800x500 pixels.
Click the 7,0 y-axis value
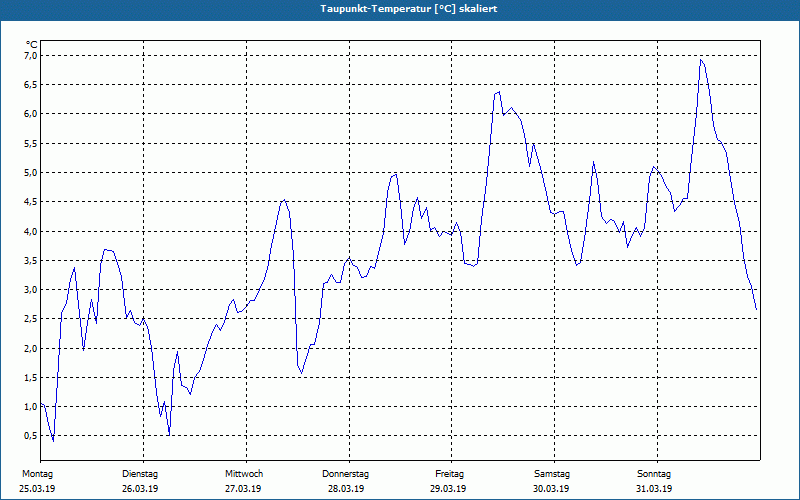31,55
